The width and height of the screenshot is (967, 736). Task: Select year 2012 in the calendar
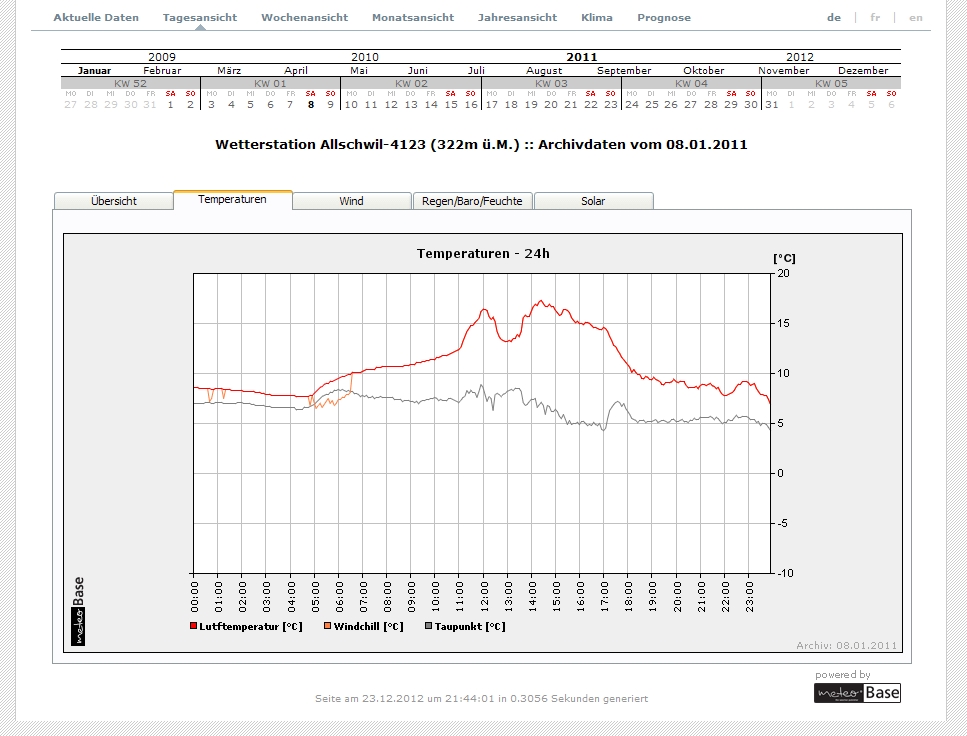[x=800, y=57]
